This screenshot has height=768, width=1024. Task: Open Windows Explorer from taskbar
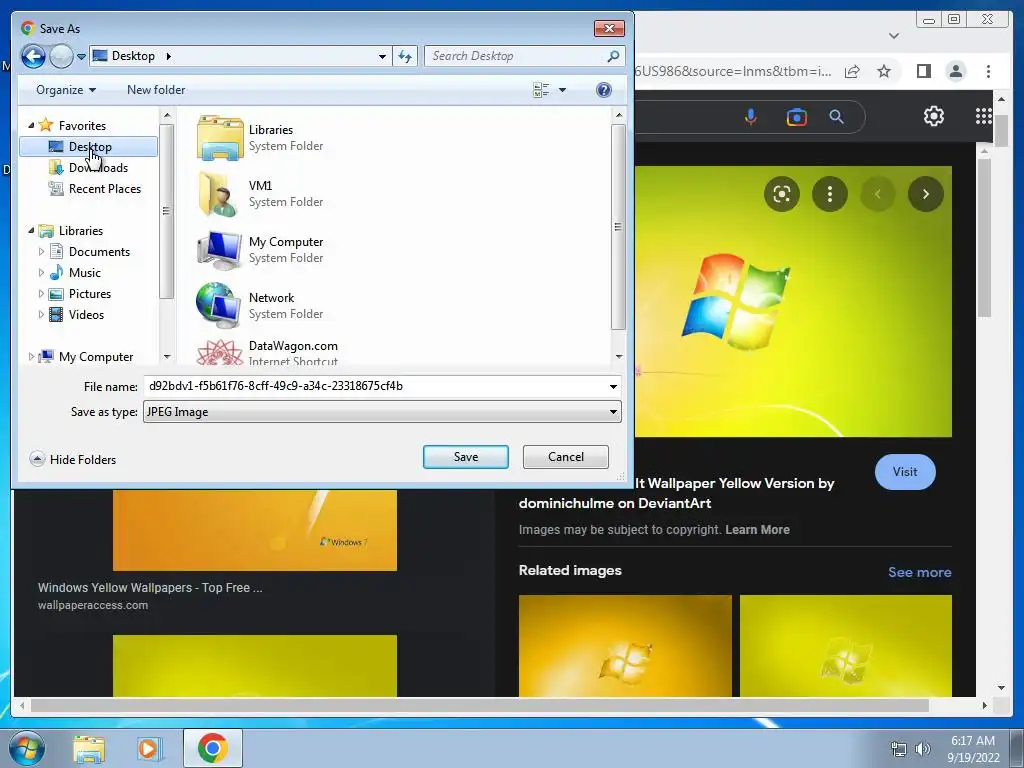pos(89,748)
